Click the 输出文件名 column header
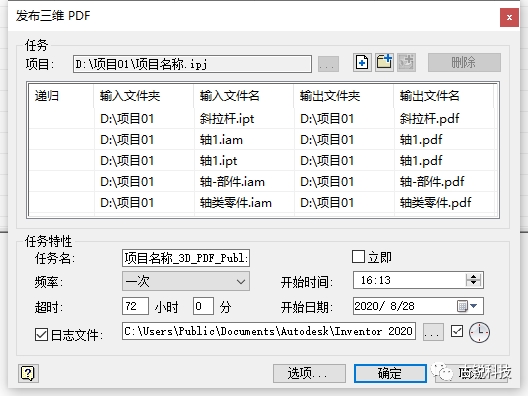This screenshot has width=528, height=396. (444, 96)
